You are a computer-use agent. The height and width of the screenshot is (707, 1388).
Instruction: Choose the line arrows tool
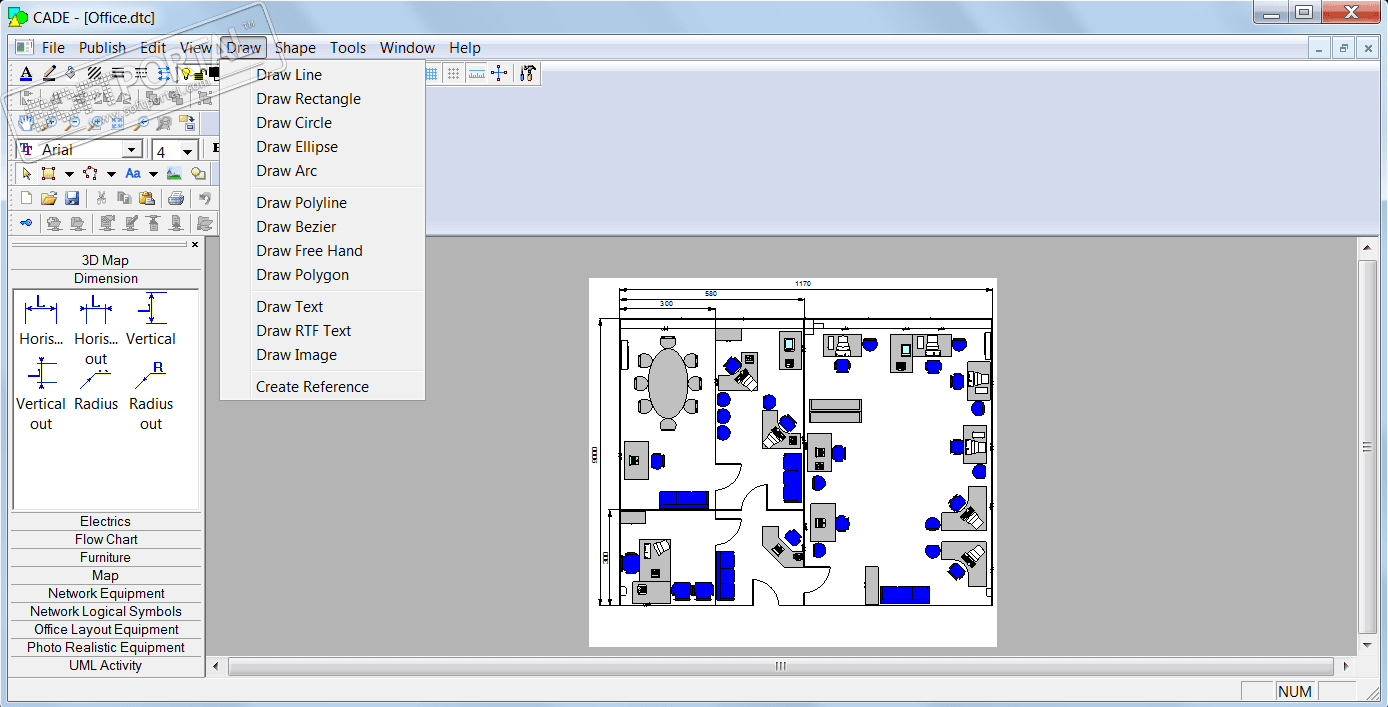tap(164, 73)
